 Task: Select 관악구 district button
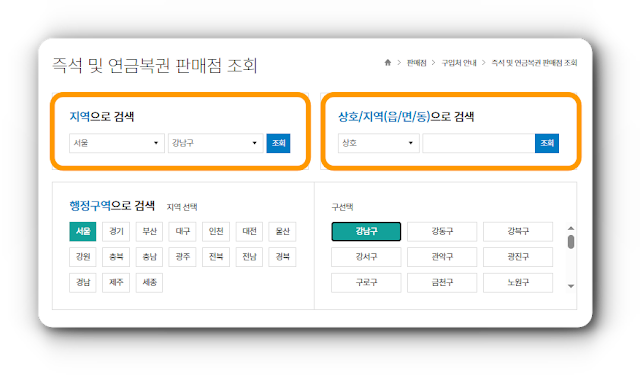442,257
